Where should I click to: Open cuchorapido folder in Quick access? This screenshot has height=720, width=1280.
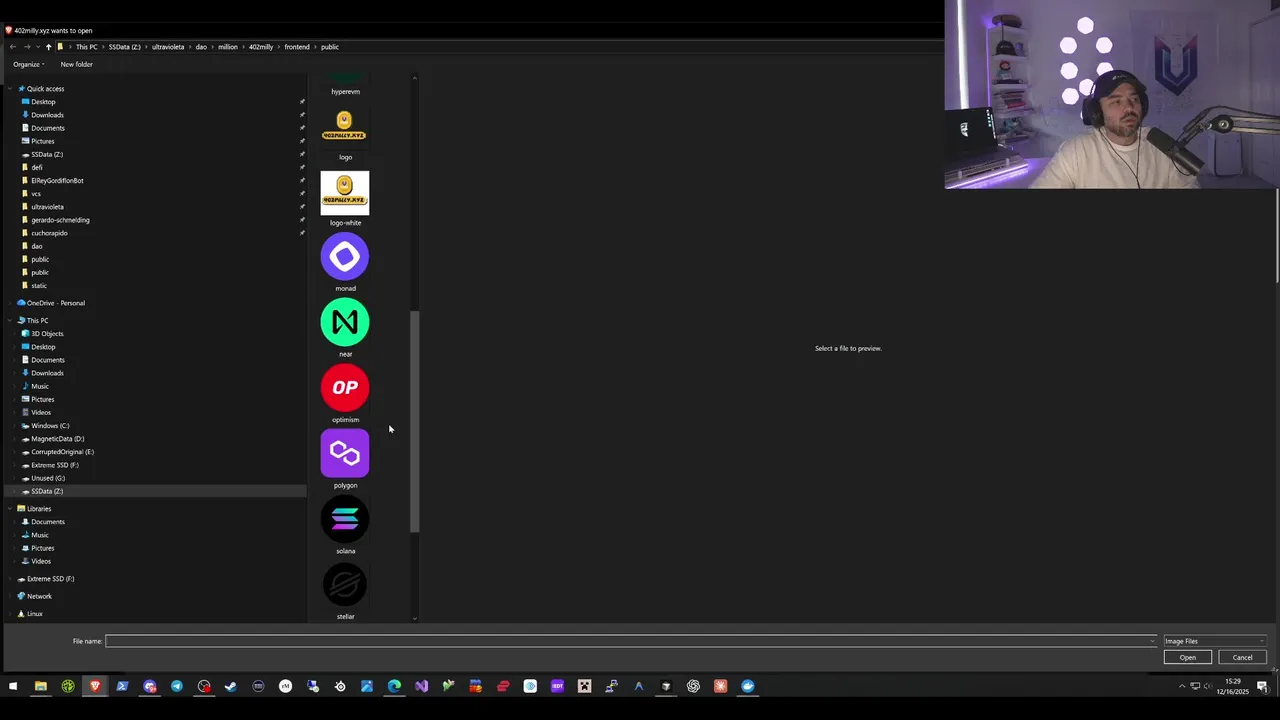pos(49,233)
